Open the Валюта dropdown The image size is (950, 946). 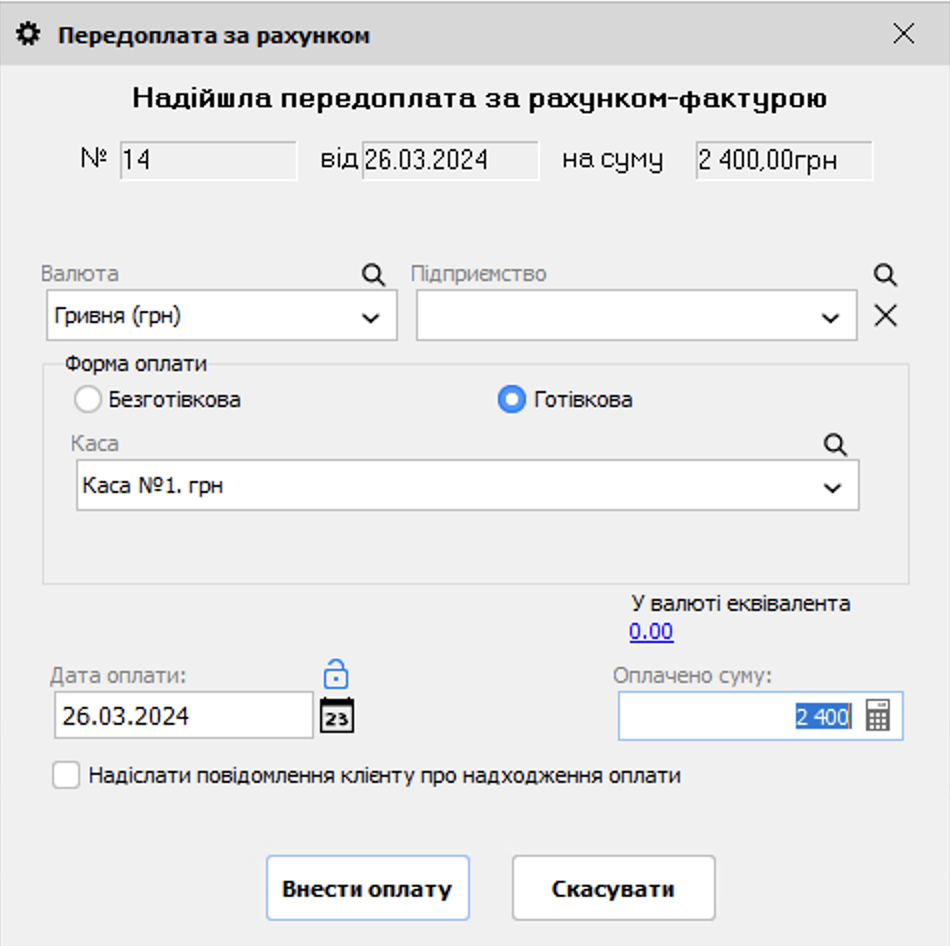(370, 316)
